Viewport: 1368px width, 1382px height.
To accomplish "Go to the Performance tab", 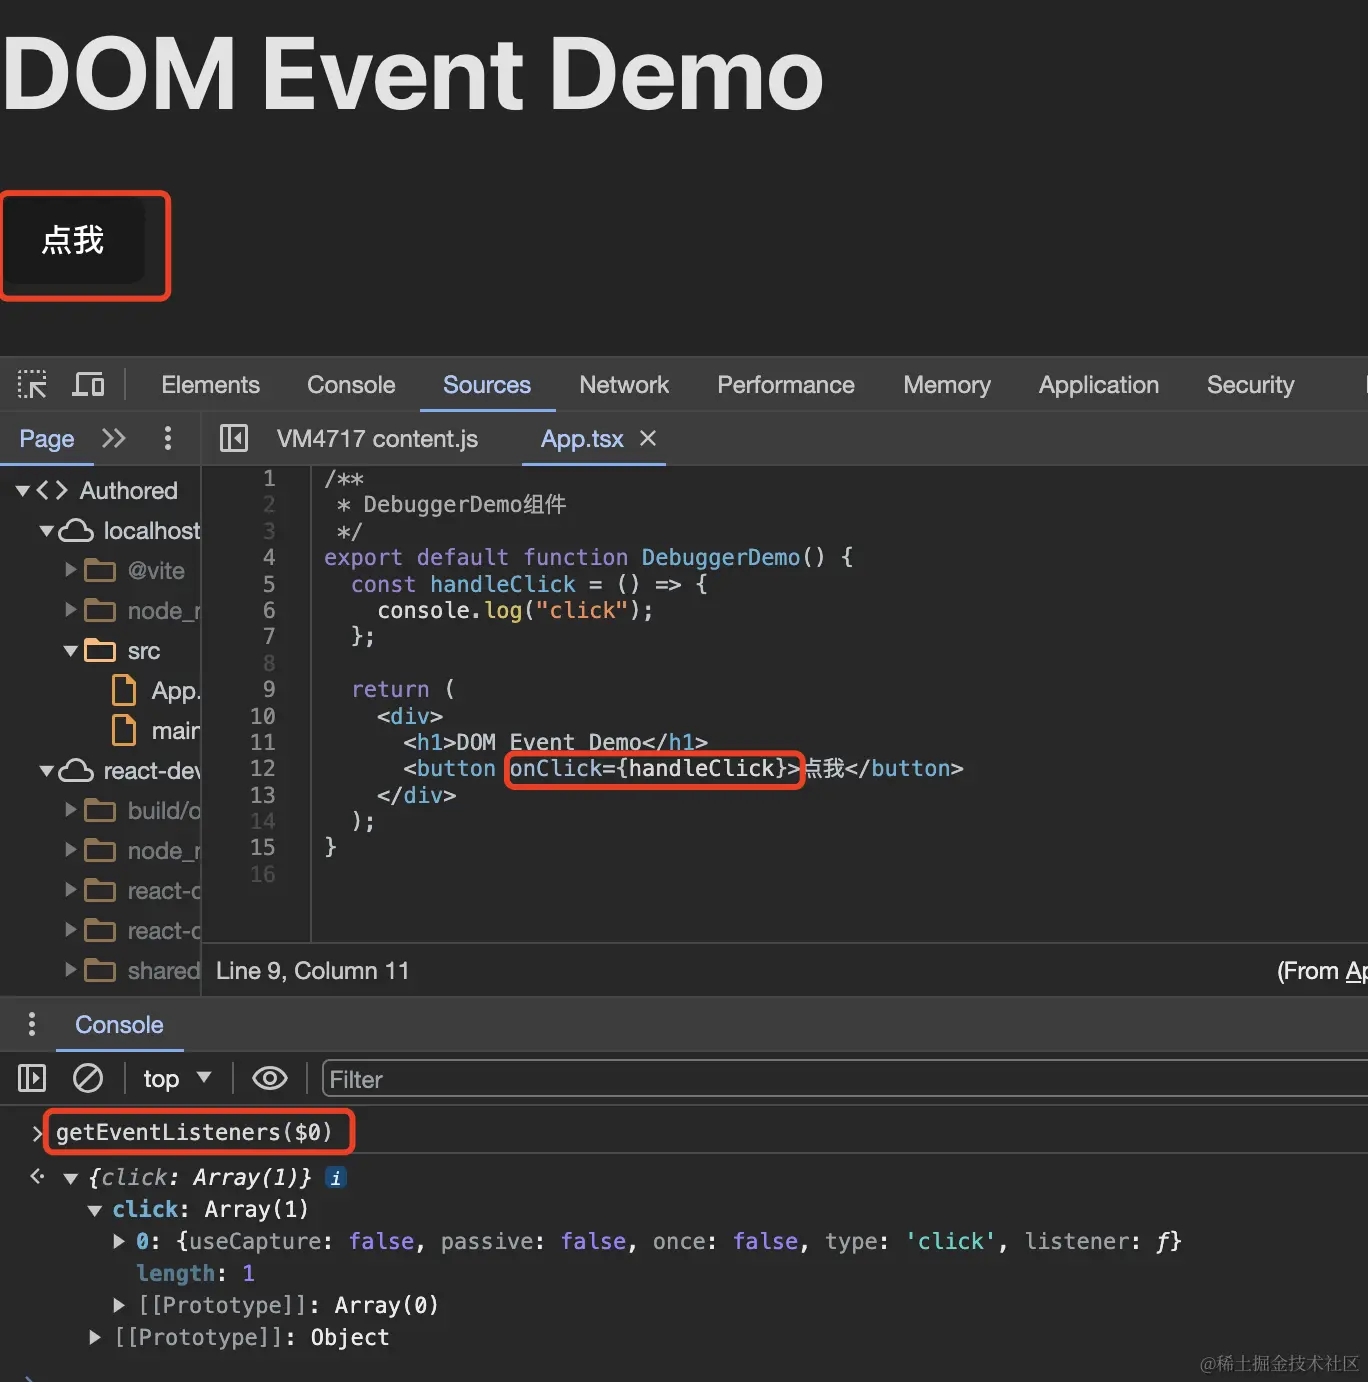I will click(786, 385).
